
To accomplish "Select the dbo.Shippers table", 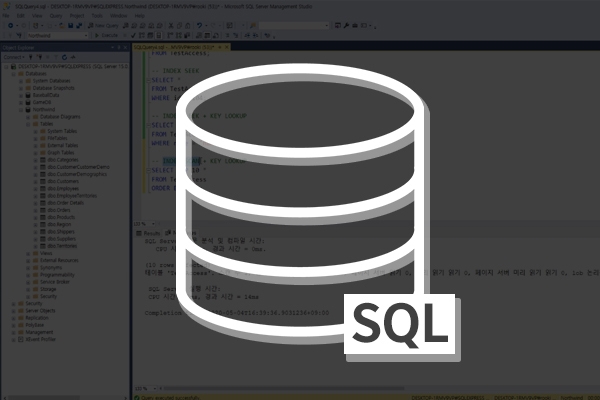I will (61, 232).
